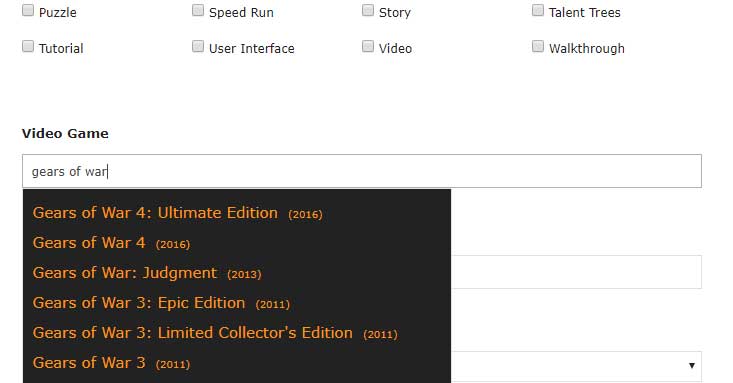Image resolution: width=733 pixels, height=383 pixels.
Task: Toggle the User Interface checkbox
Action: point(198,47)
